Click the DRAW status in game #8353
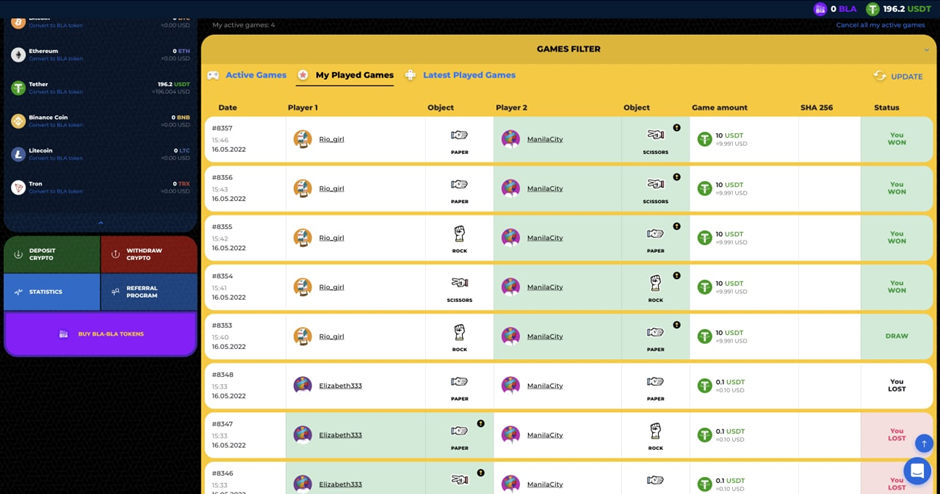Image resolution: width=940 pixels, height=494 pixels. pos(896,336)
